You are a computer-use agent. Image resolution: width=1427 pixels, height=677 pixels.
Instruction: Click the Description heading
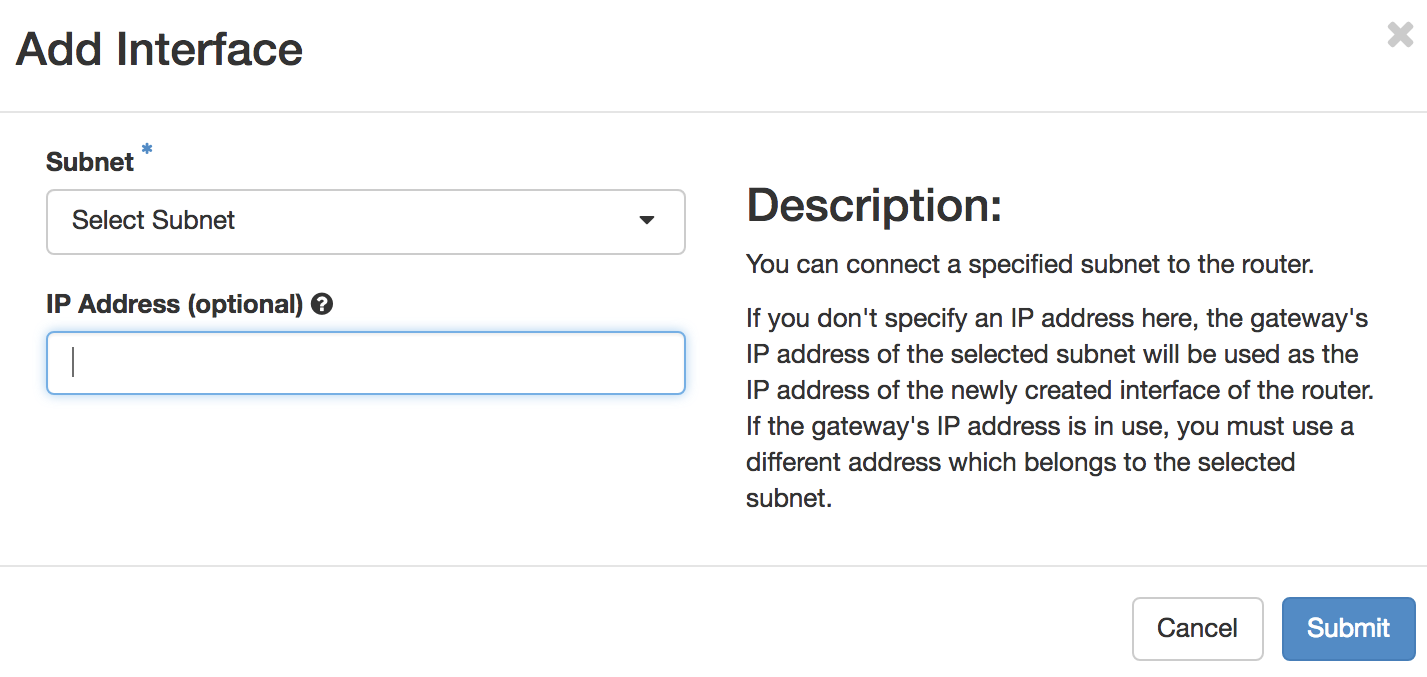pyautogui.click(x=874, y=206)
